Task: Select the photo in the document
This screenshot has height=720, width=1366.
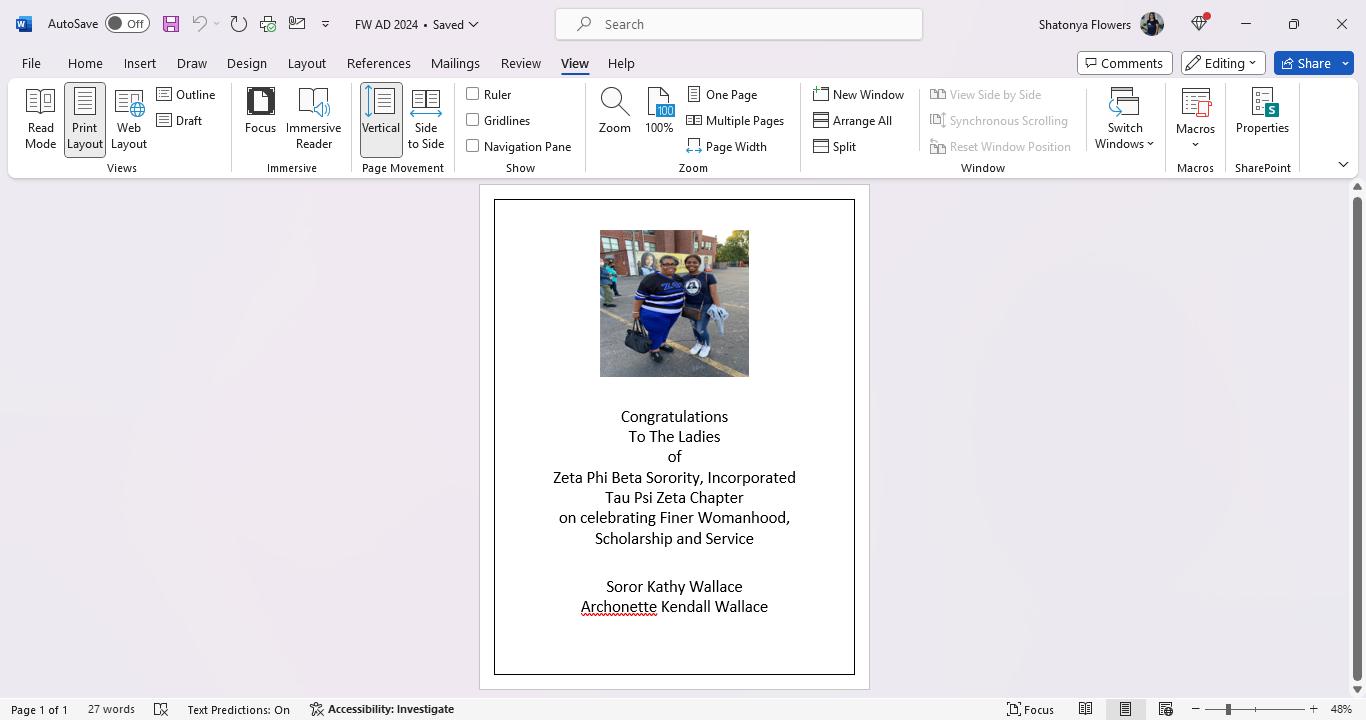Action: (x=674, y=303)
